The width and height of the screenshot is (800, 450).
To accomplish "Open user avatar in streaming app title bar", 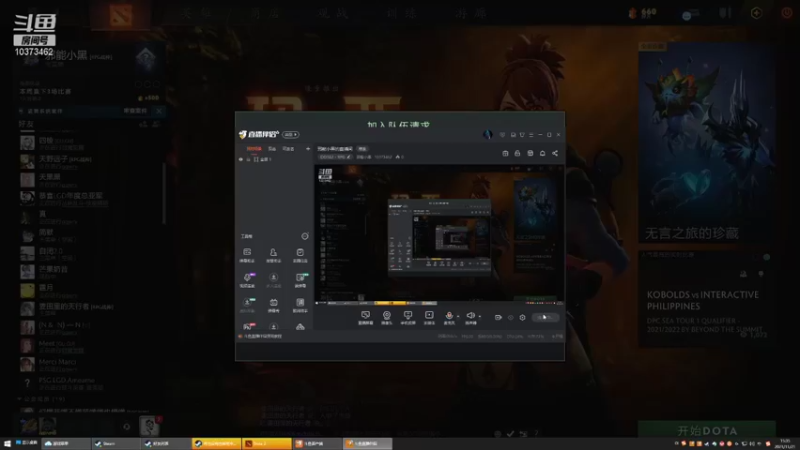I will click(488, 135).
